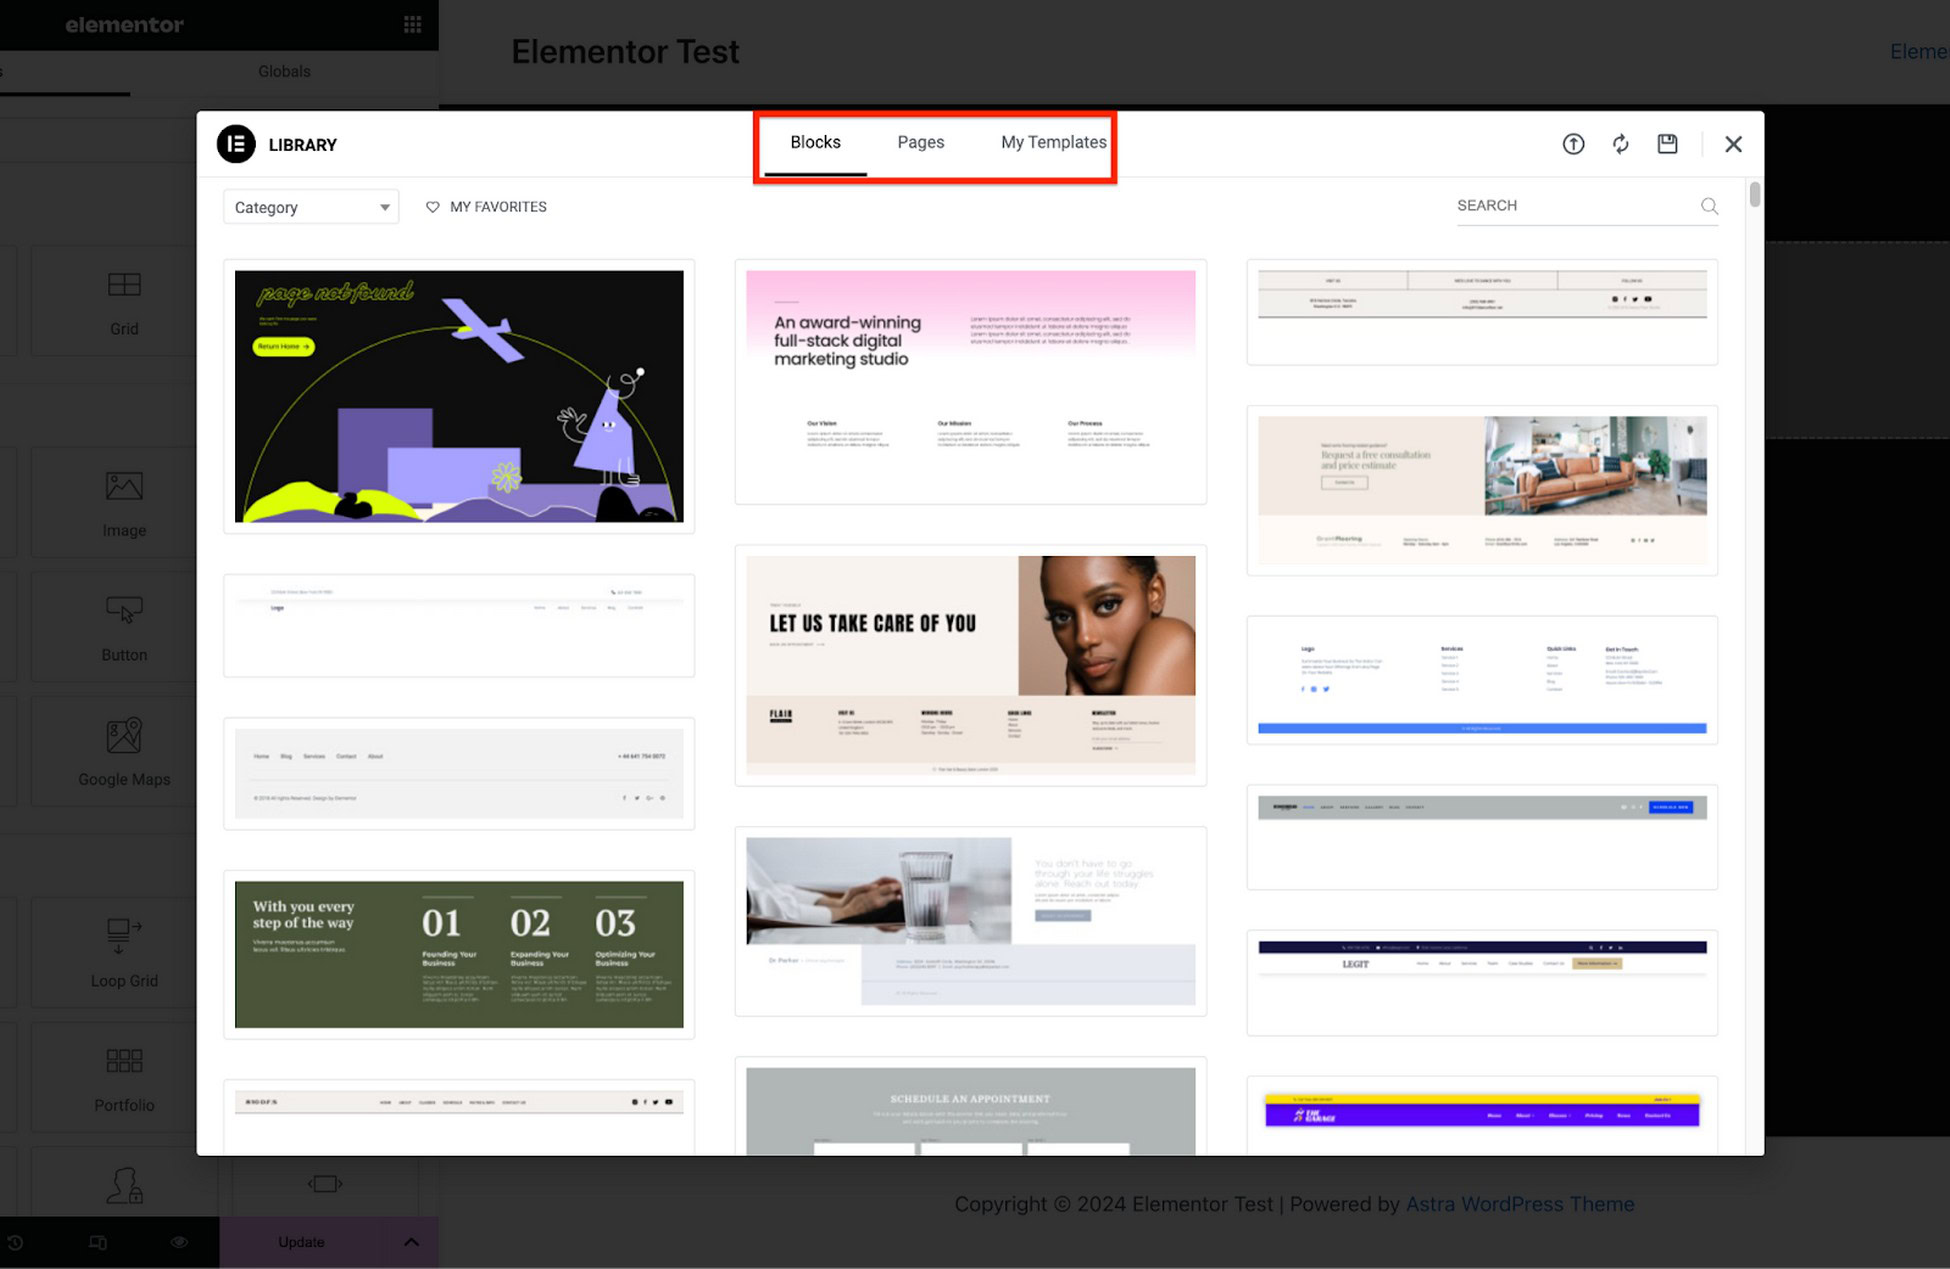Expand the Update button options chevron
This screenshot has width=1950, height=1269.
pyautogui.click(x=411, y=1242)
